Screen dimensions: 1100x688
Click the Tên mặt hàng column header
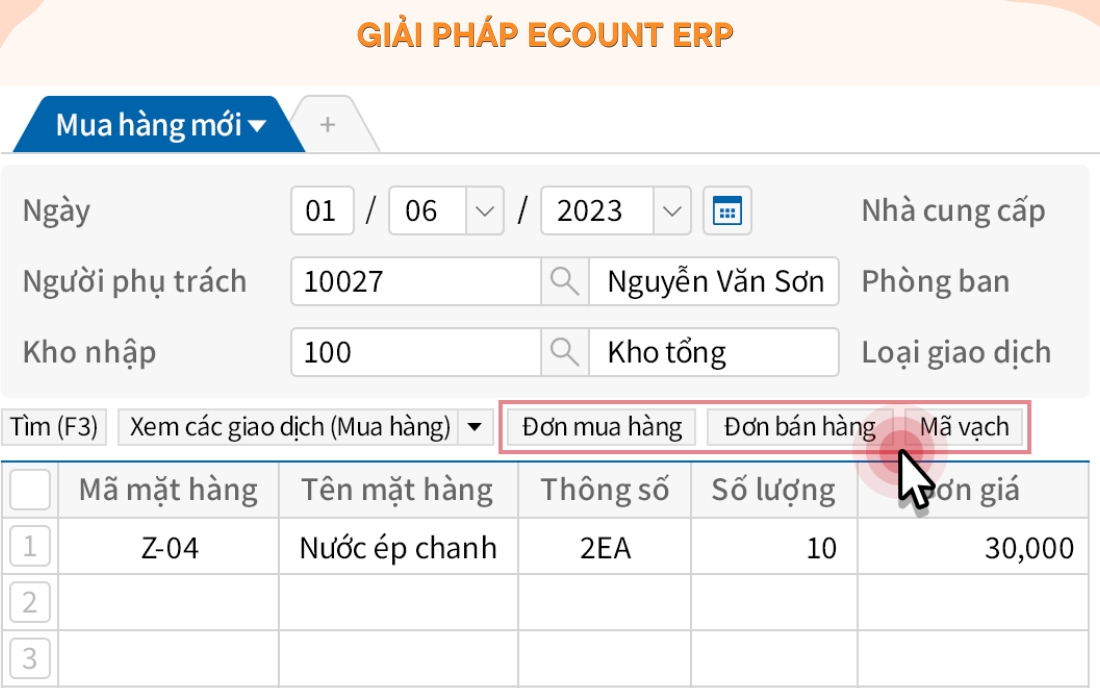398,490
